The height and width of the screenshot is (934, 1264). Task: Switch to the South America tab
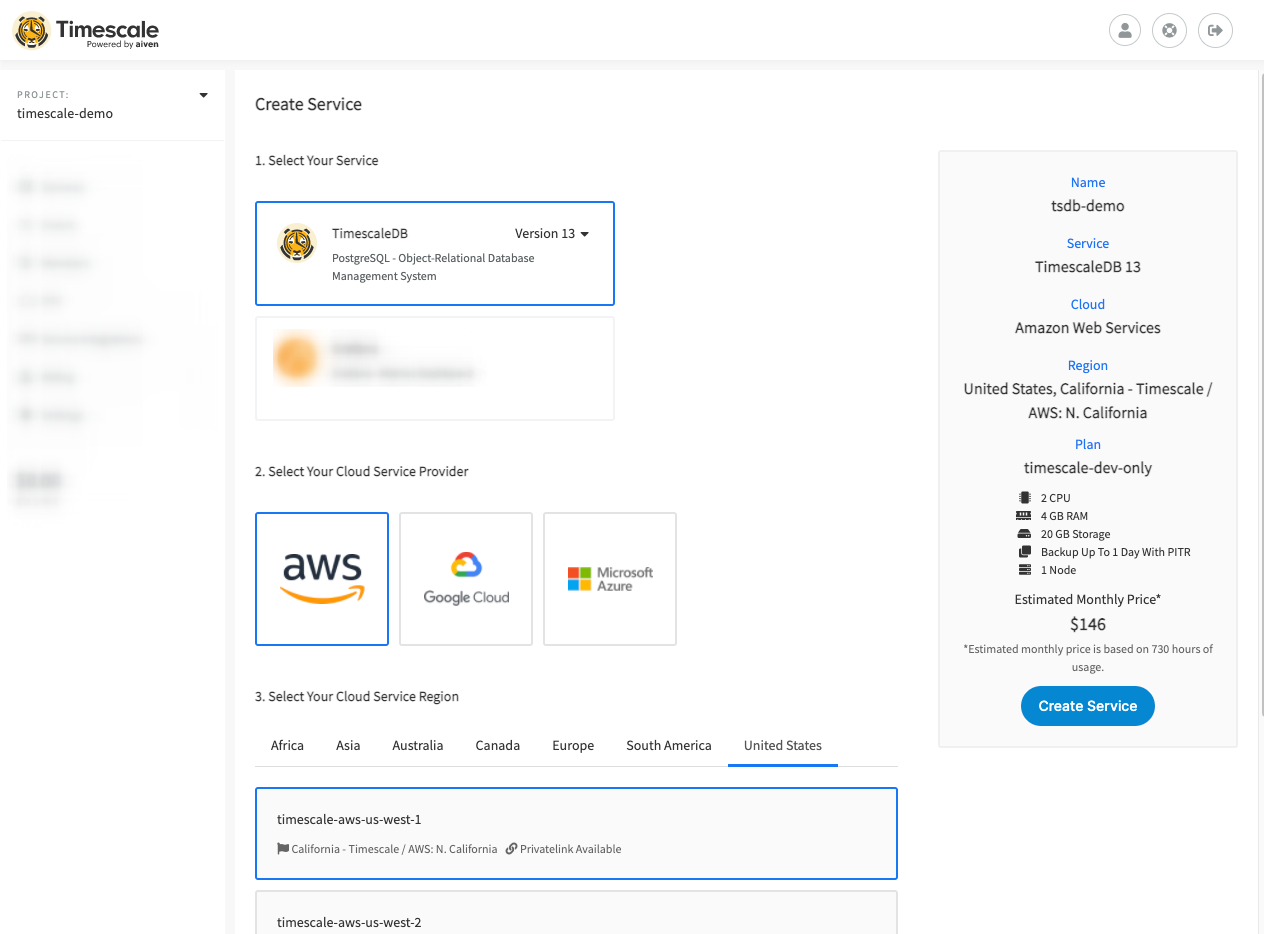point(669,746)
